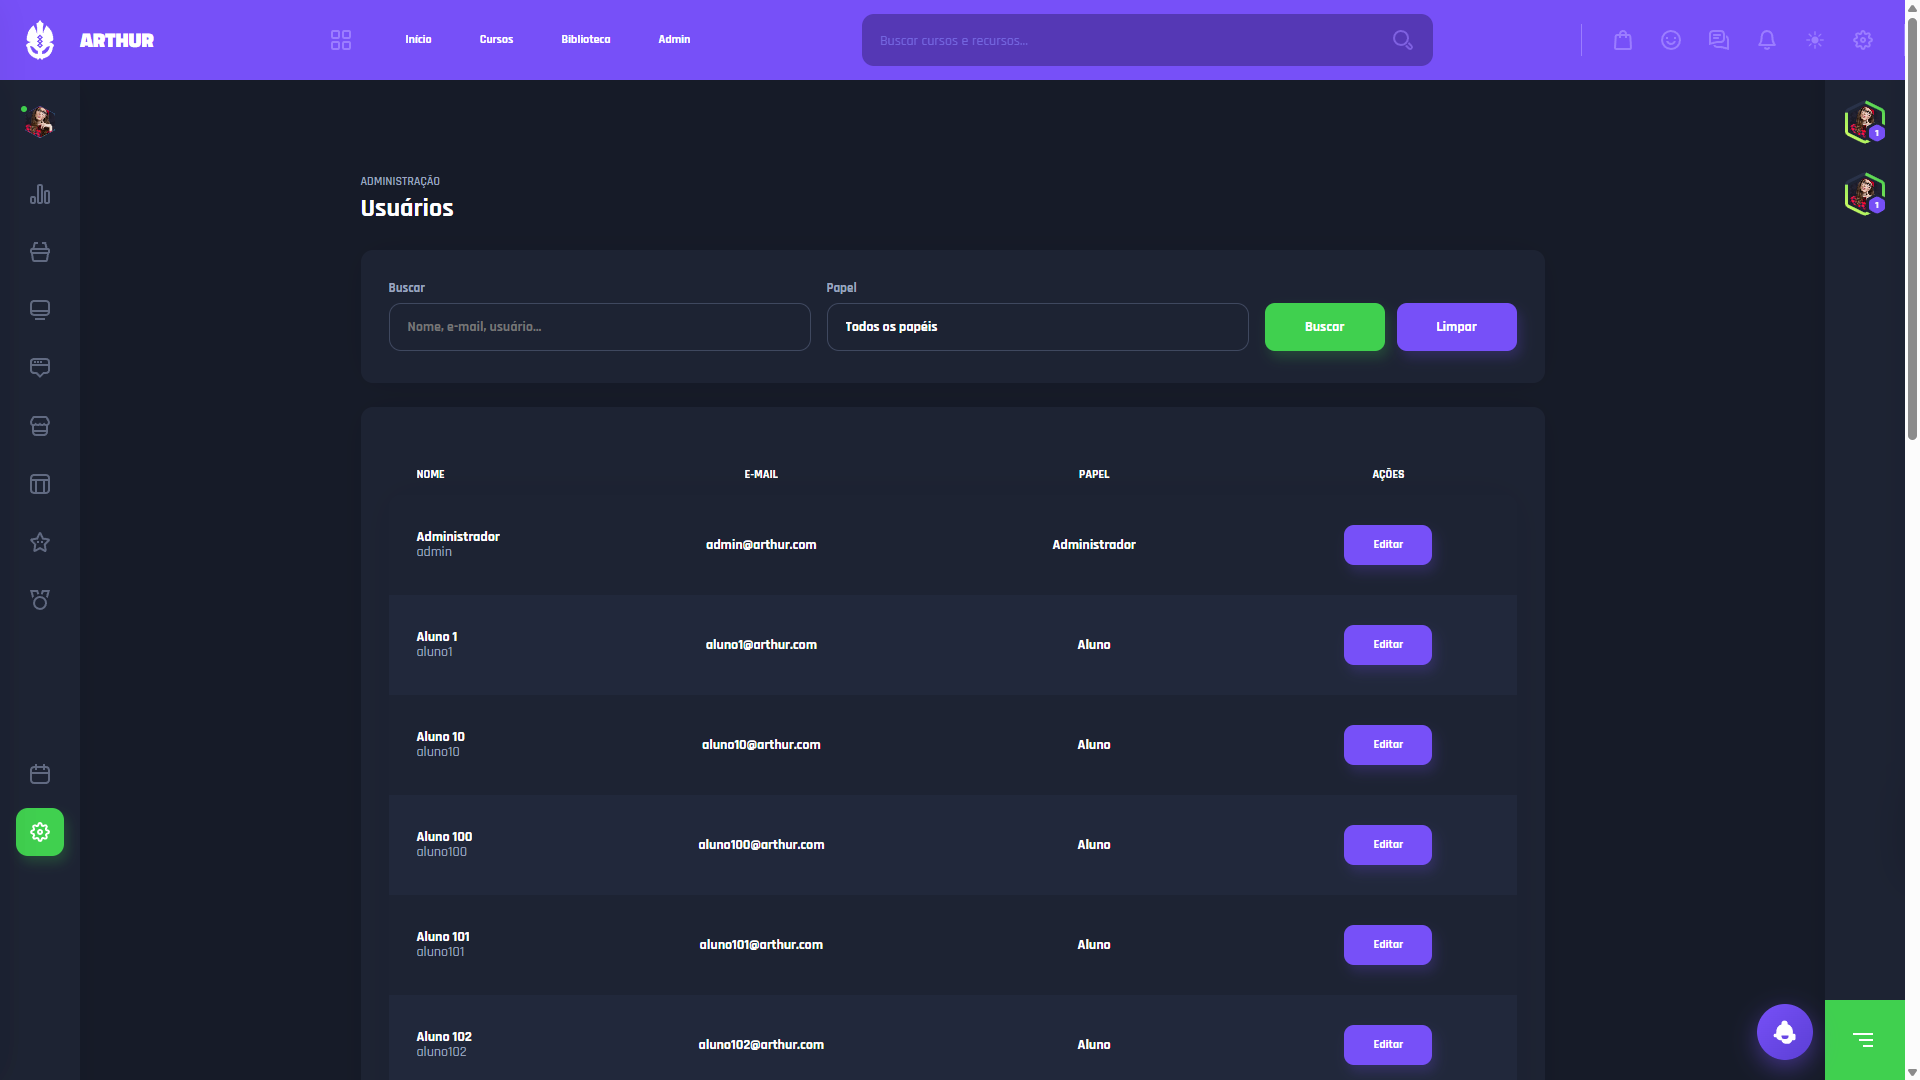Click the Arthur logo icon
Screen dimensions: 1920x1080
[40, 40]
